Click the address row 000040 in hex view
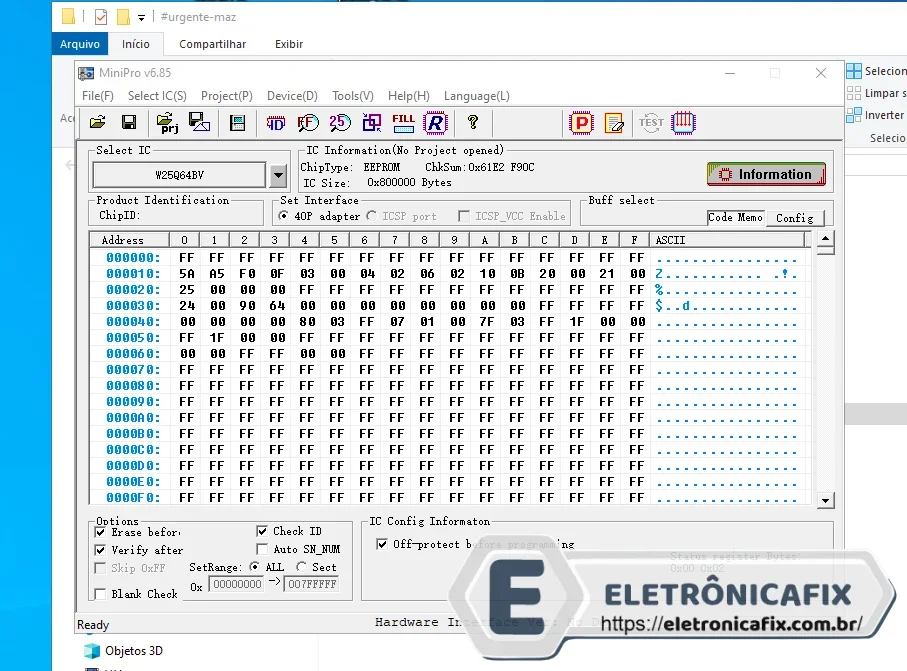This screenshot has width=907, height=671. tap(133, 322)
